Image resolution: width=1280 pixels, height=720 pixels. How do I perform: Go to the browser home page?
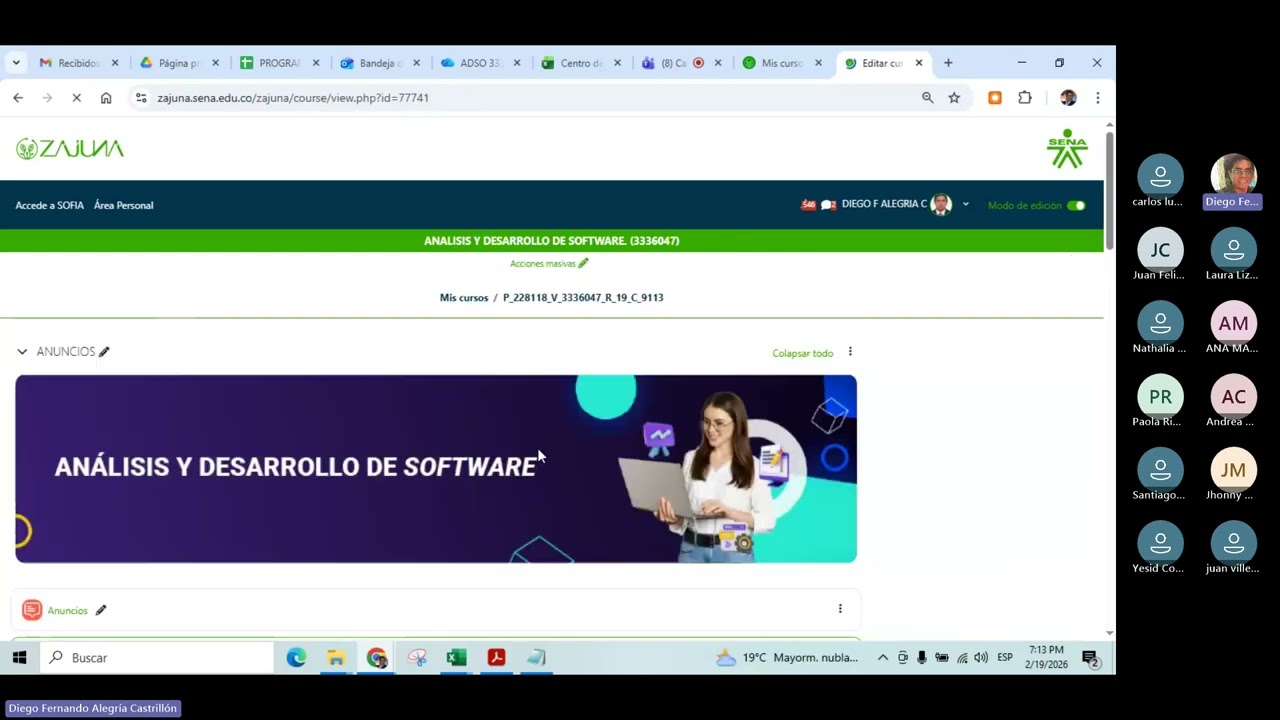pos(106,98)
